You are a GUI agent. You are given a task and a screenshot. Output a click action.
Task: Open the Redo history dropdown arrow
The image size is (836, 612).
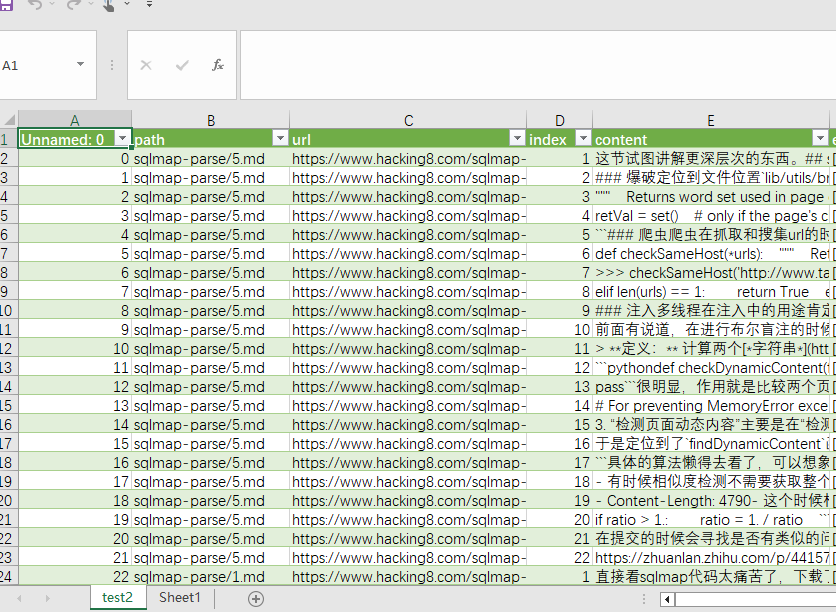91,4
